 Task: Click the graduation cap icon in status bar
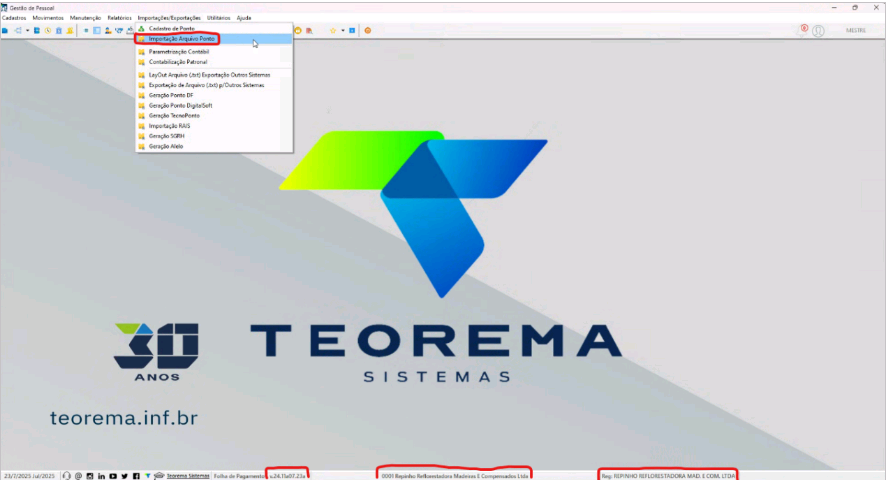click(159, 475)
